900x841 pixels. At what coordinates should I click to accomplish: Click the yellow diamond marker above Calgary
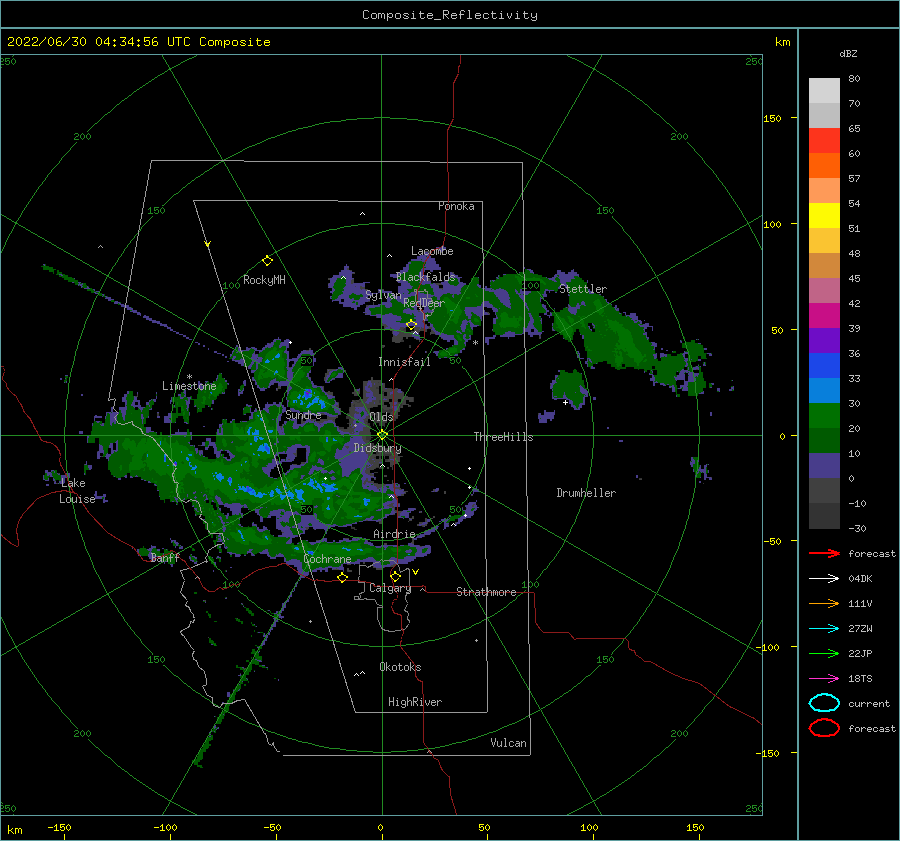coord(395,576)
